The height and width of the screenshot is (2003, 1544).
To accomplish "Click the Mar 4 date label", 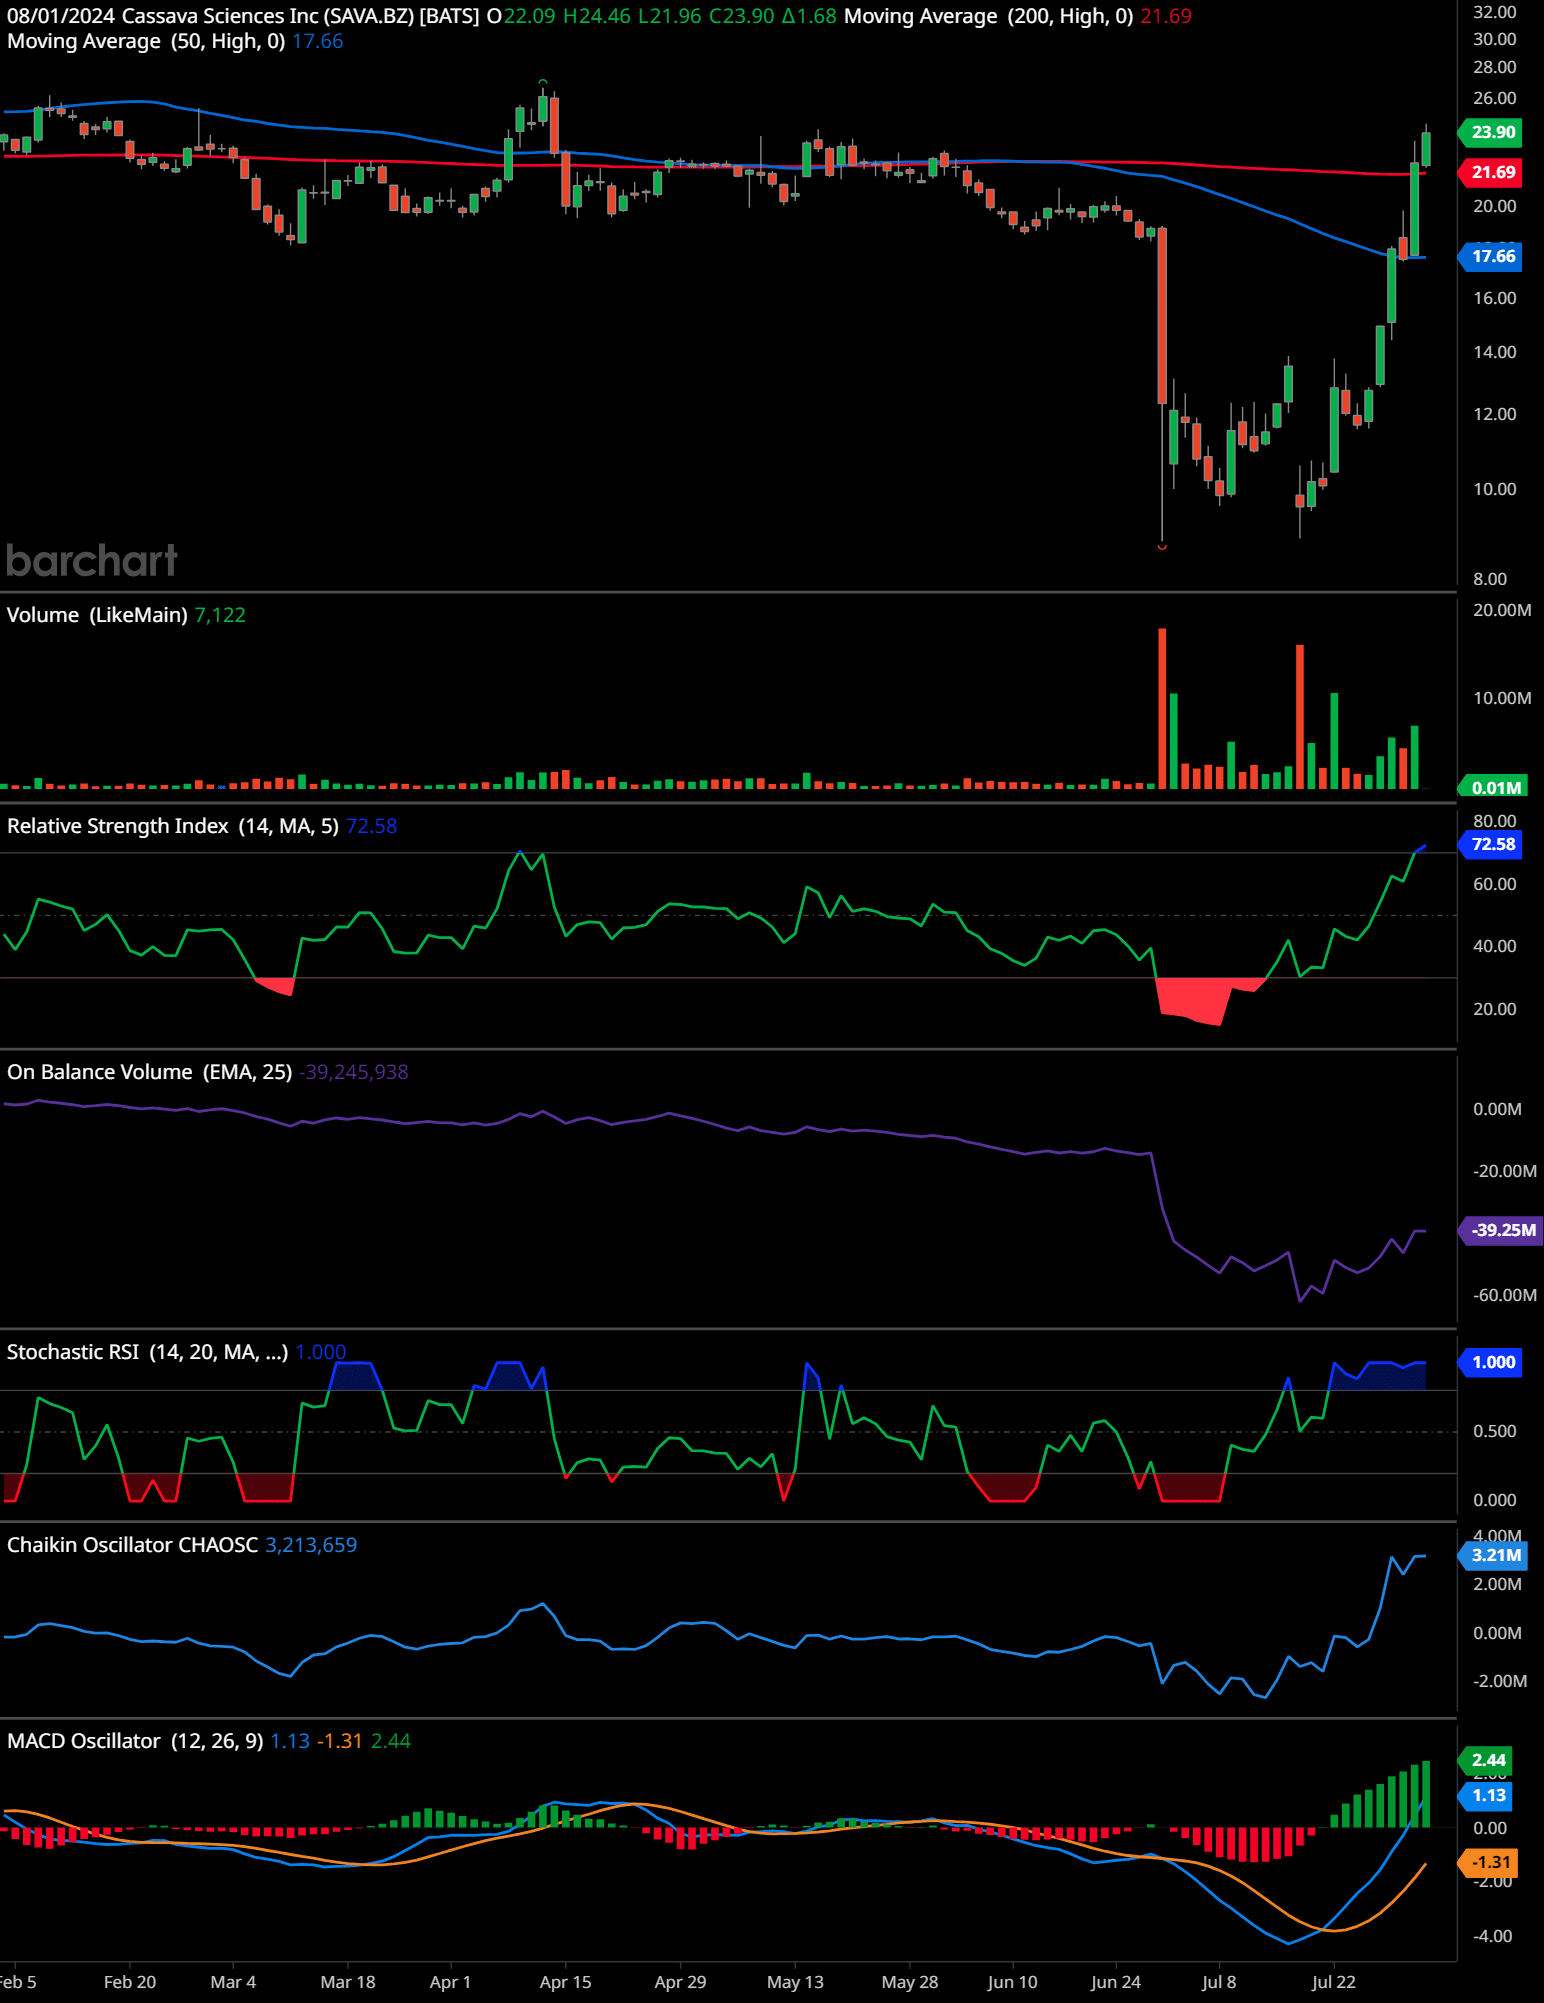I will 233,1982.
